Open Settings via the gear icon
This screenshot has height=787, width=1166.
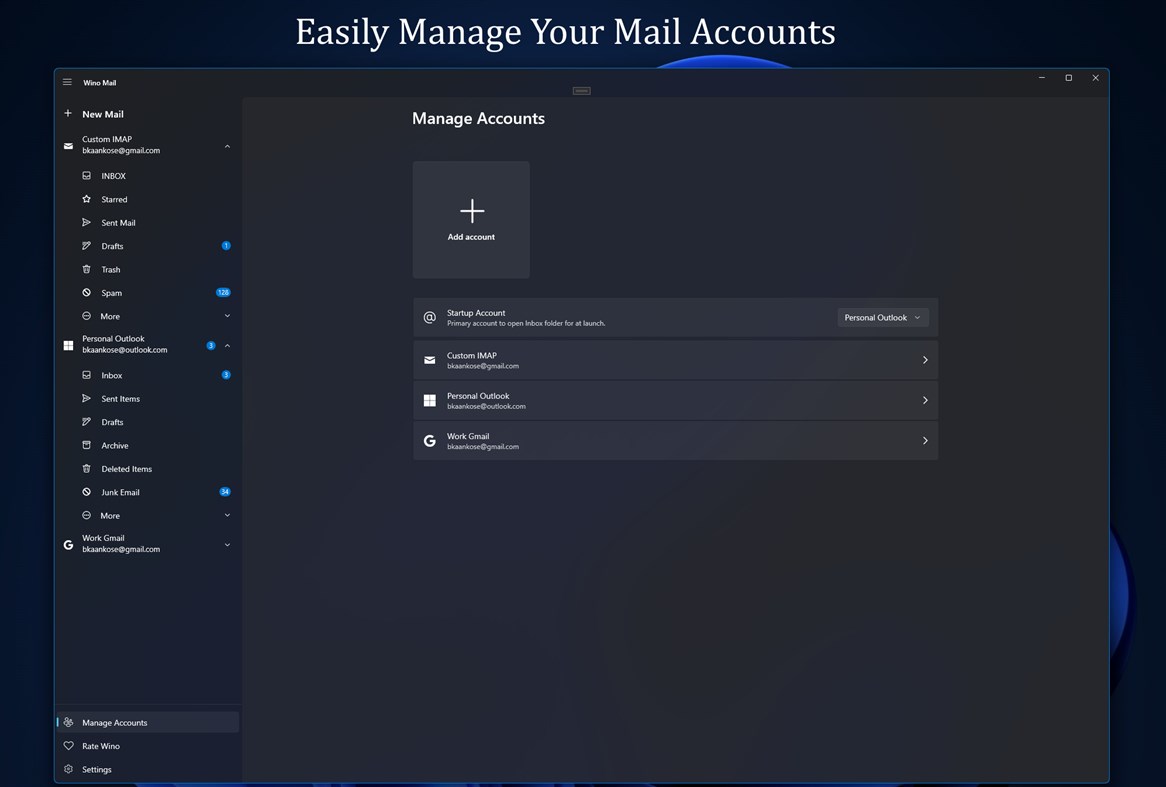point(67,769)
